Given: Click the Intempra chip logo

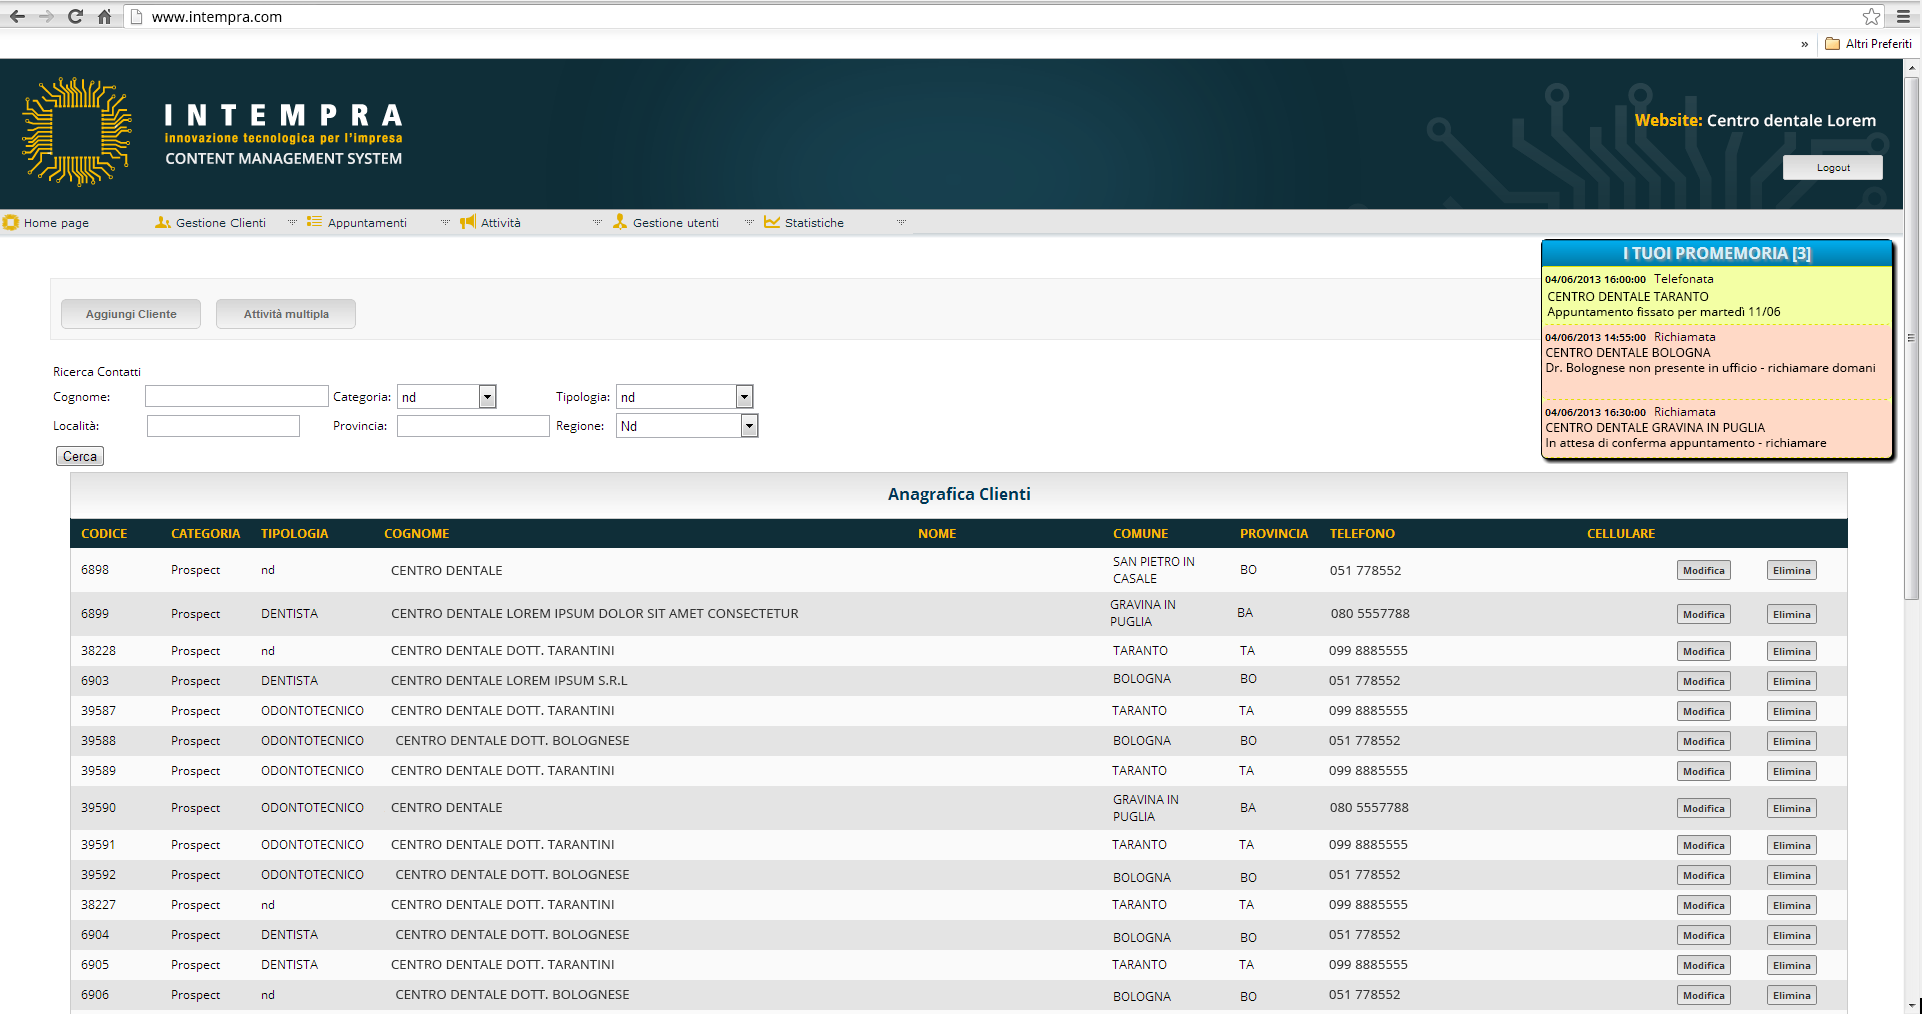Looking at the screenshot, I should coord(77,132).
